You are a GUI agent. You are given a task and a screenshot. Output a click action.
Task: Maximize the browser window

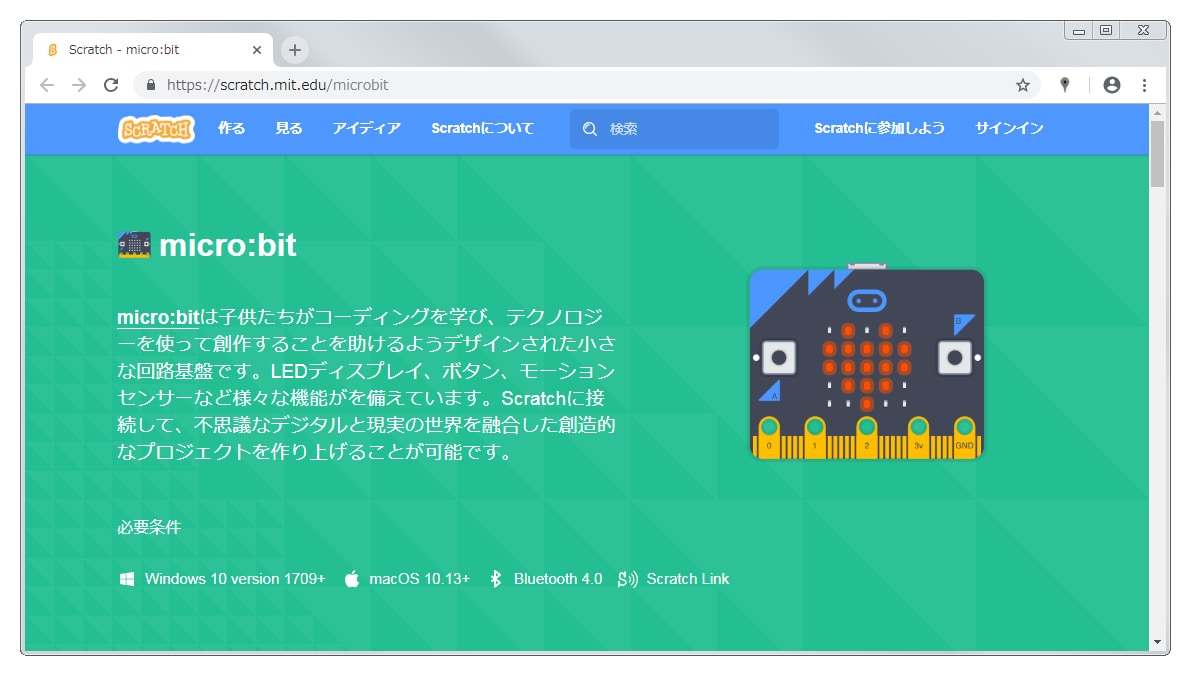(1106, 30)
